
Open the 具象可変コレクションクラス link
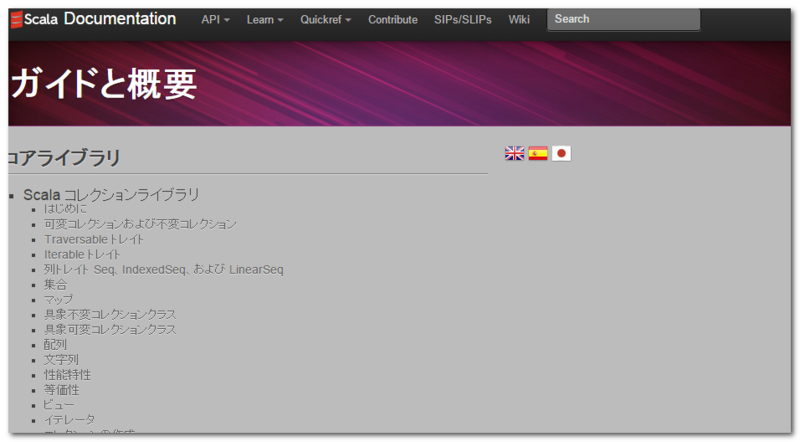(110, 330)
